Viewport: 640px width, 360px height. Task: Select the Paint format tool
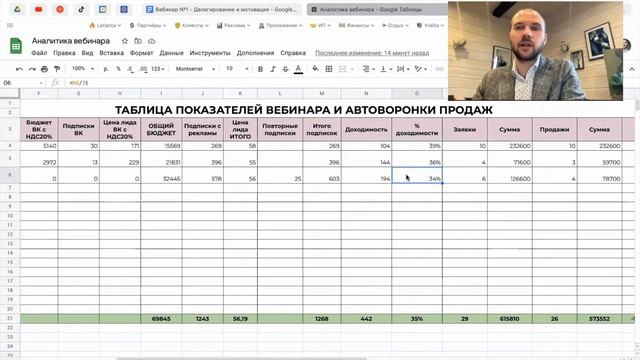click(57, 69)
